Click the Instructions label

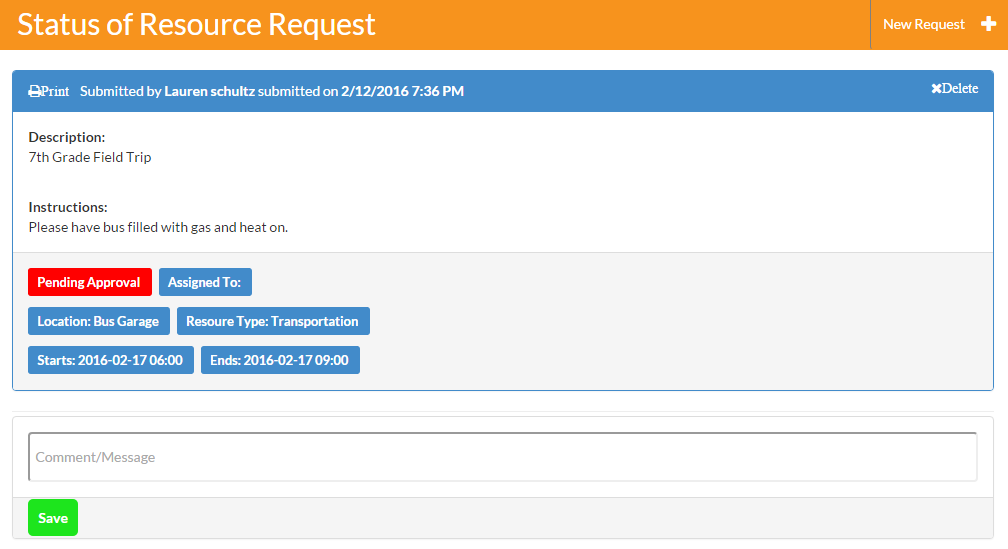pyautogui.click(x=68, y=207)
